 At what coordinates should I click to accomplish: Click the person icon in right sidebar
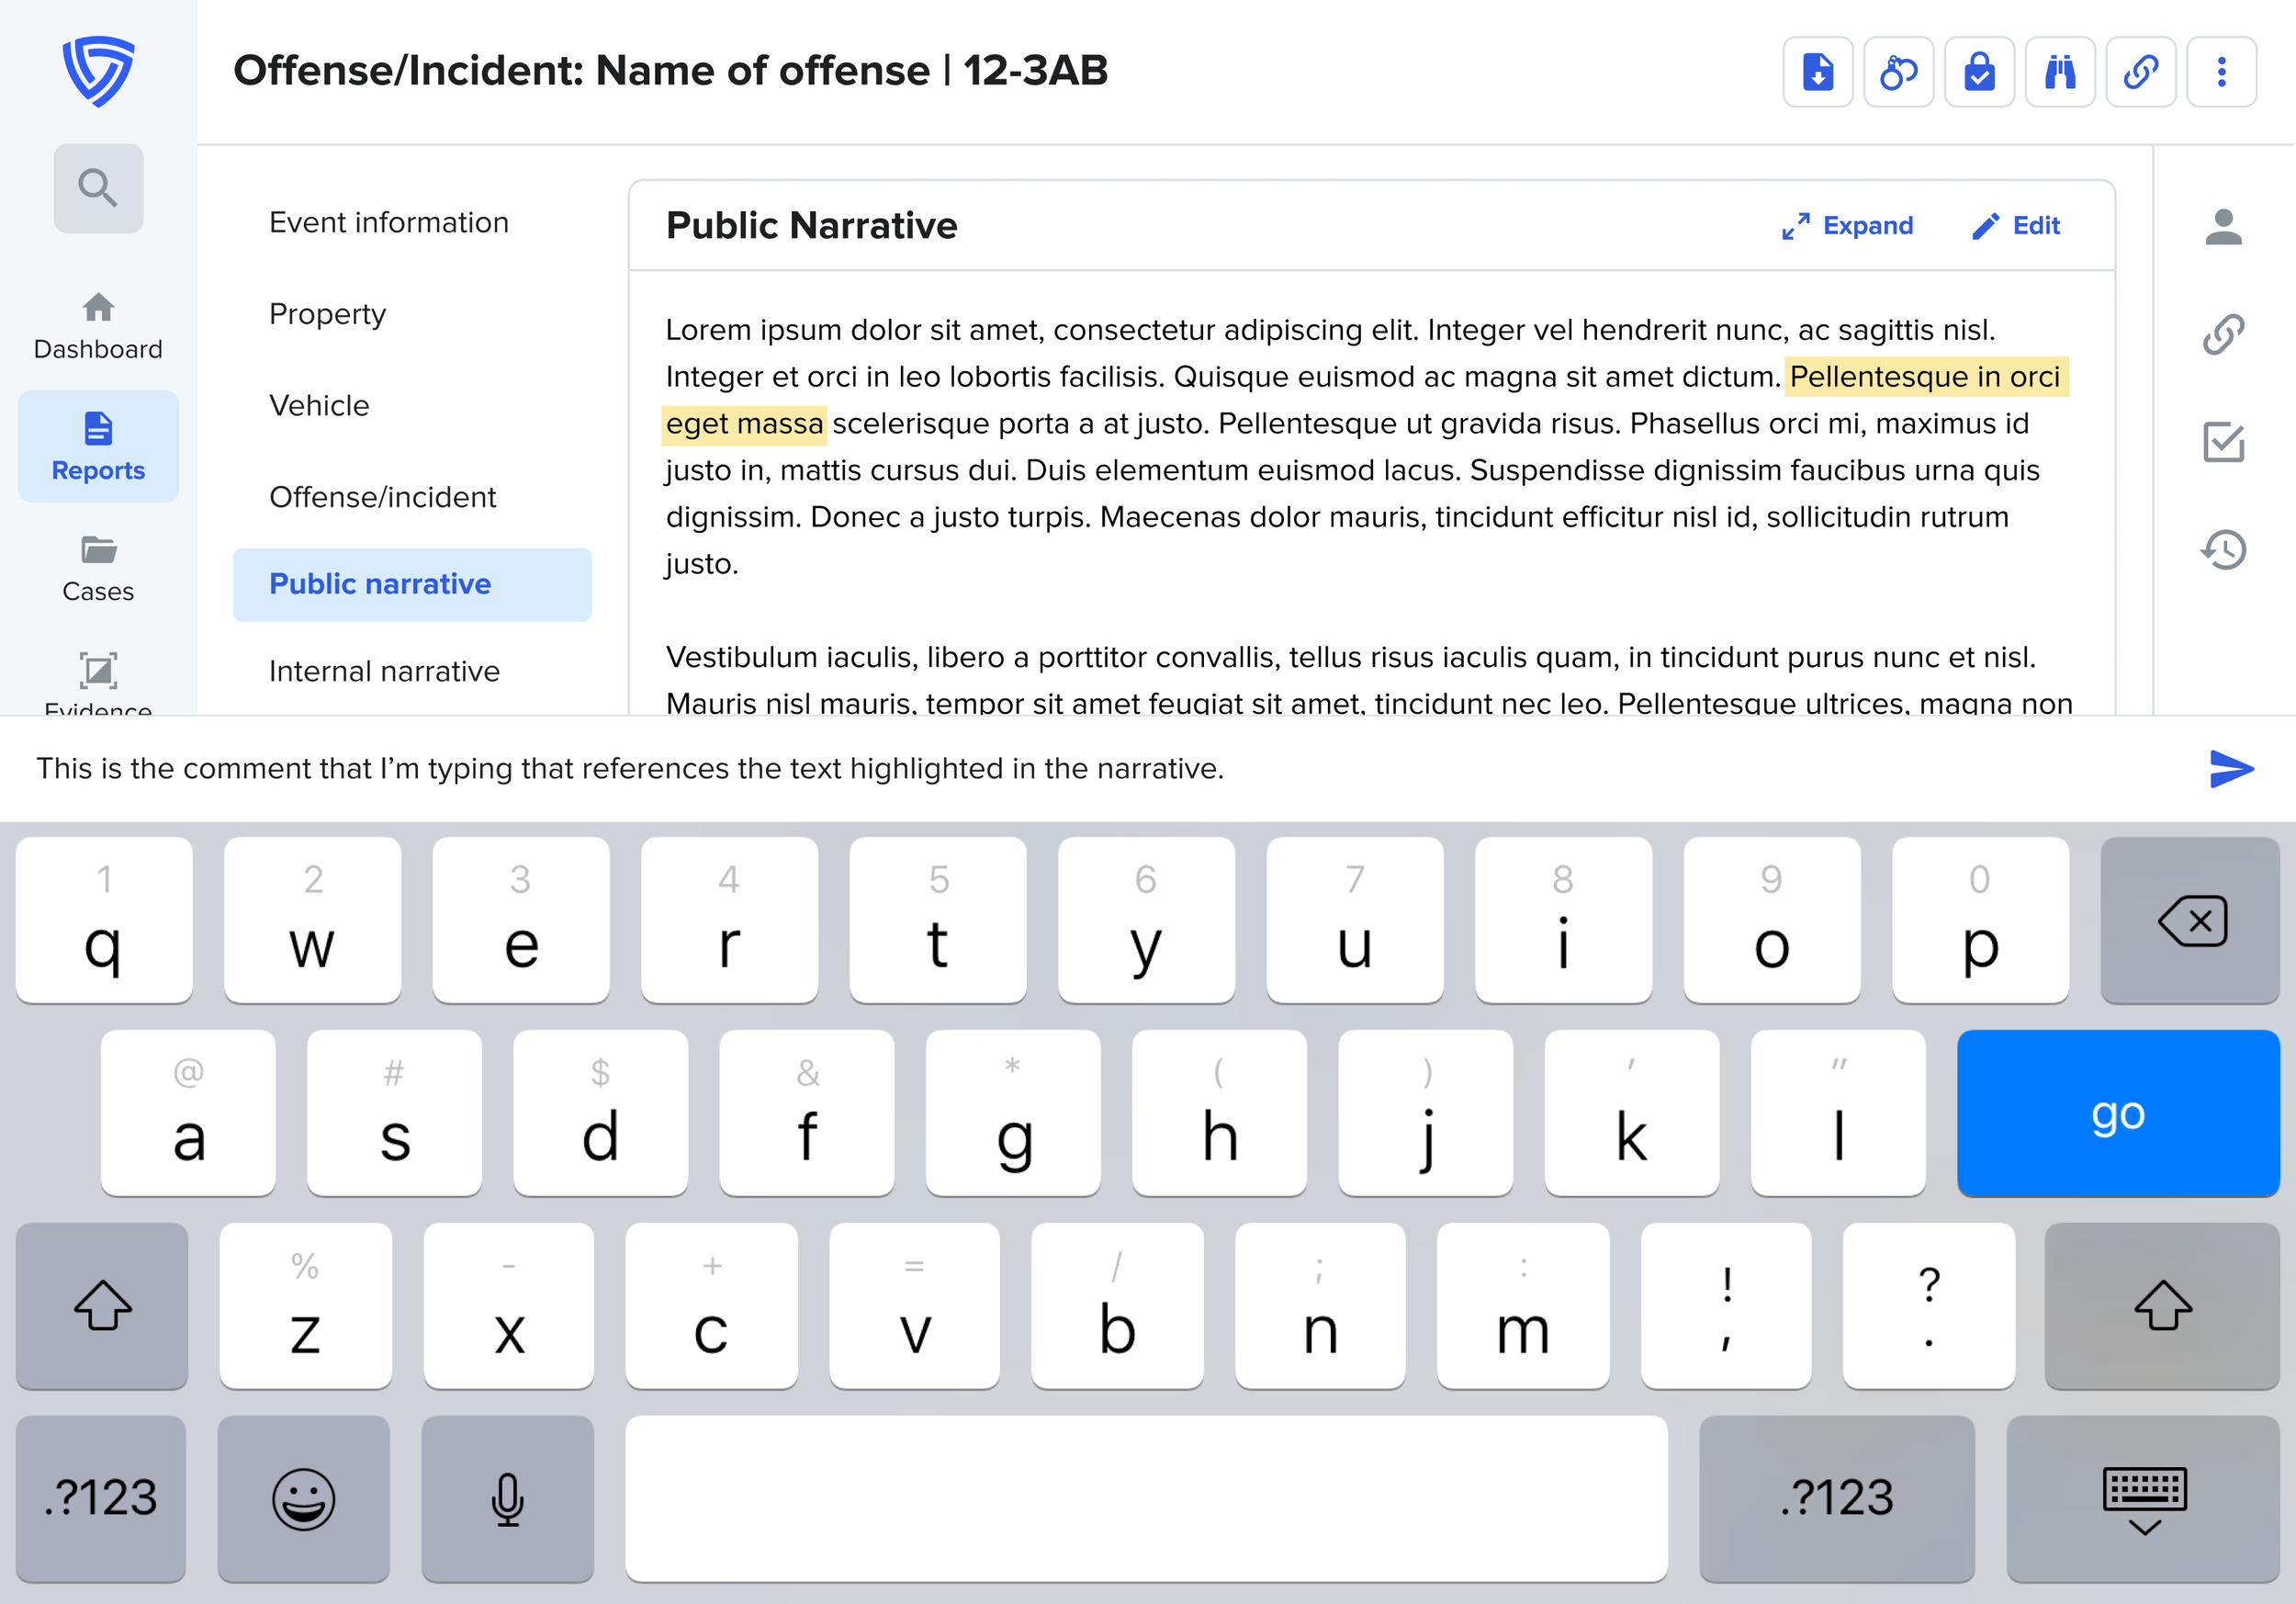[x=2223, y=228]
